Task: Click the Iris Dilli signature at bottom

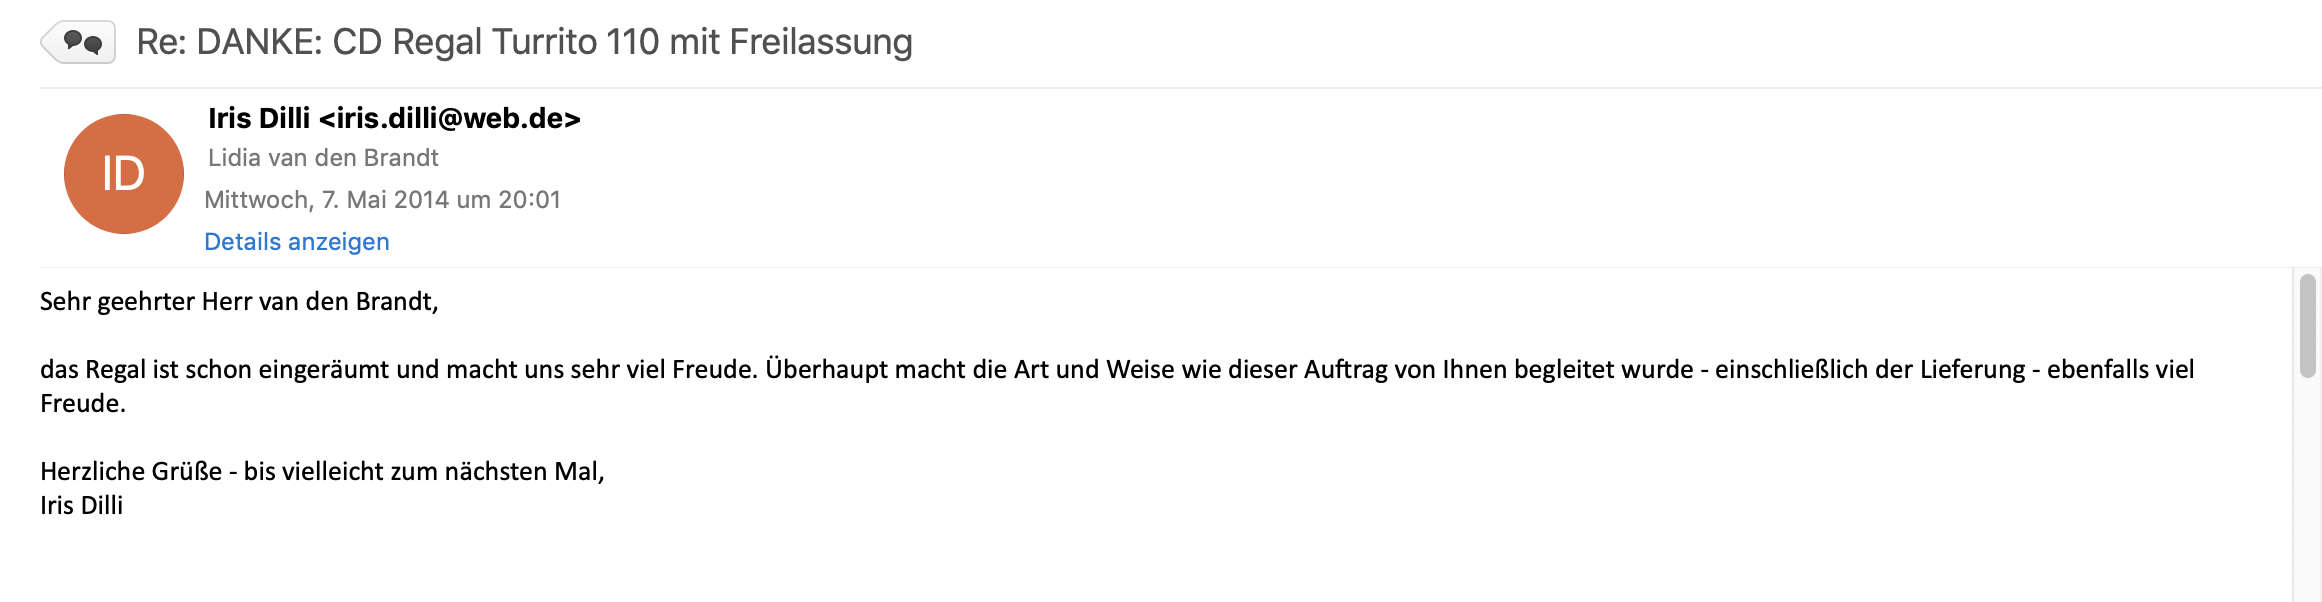Action: pyautogui.click(x=81, y=506)
